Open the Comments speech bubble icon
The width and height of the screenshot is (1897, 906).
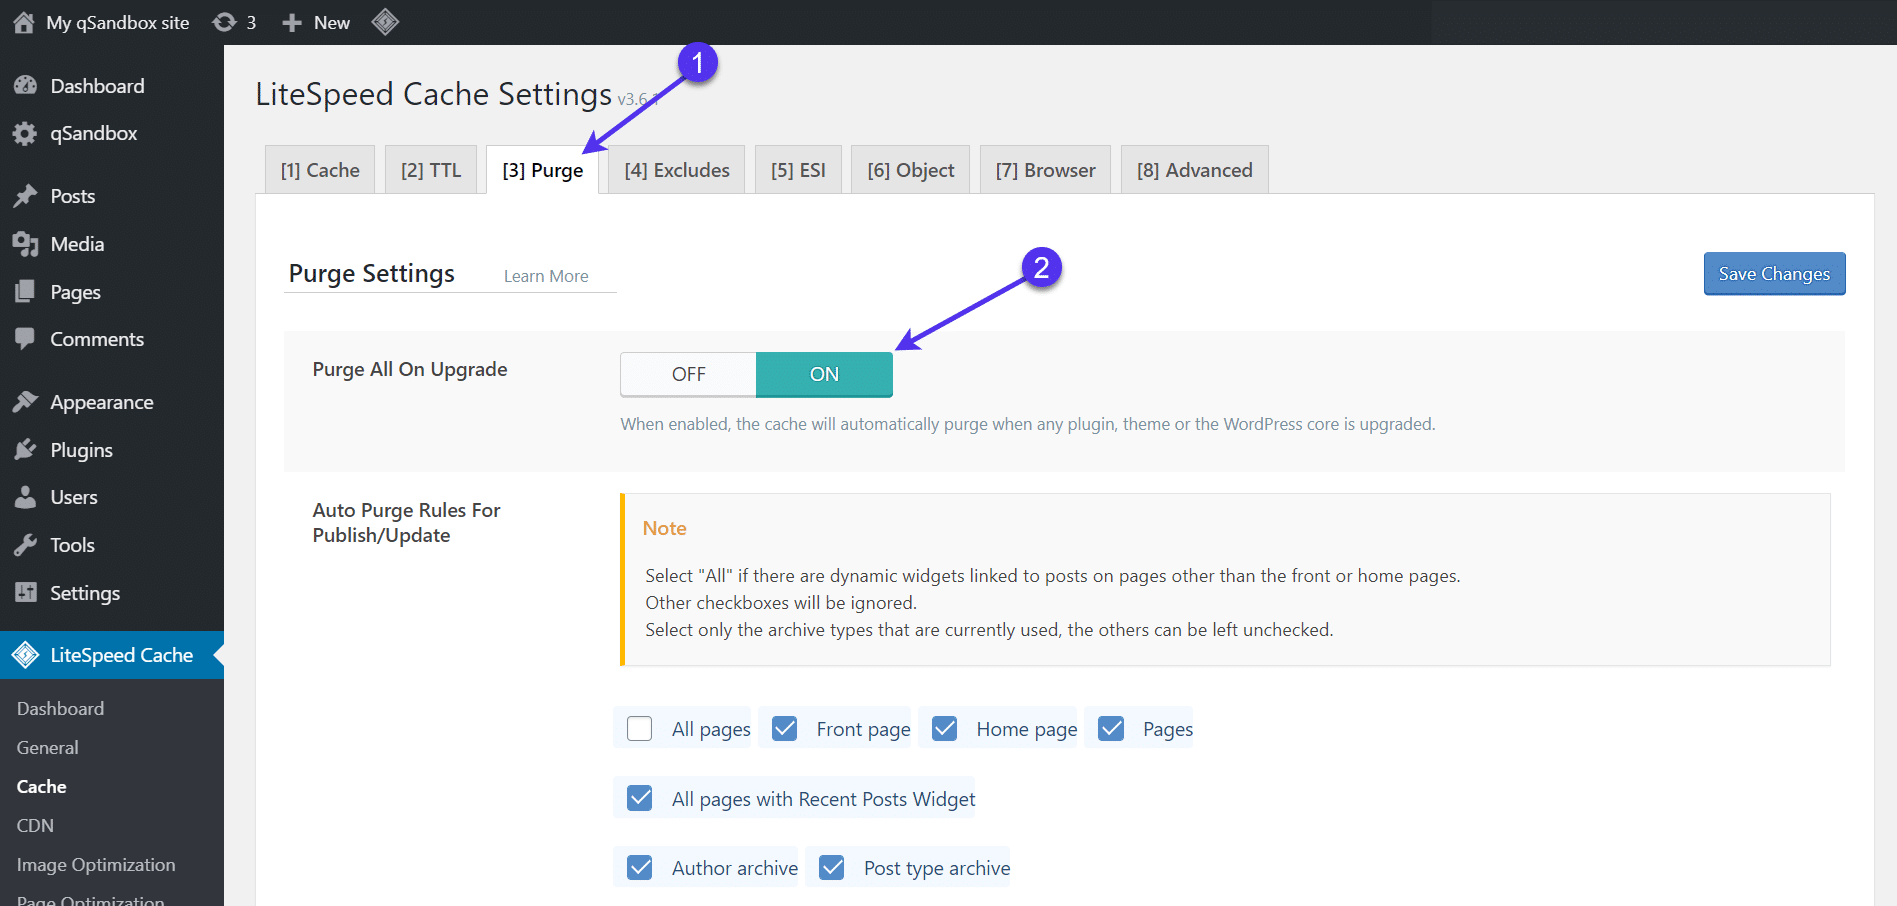27,339
